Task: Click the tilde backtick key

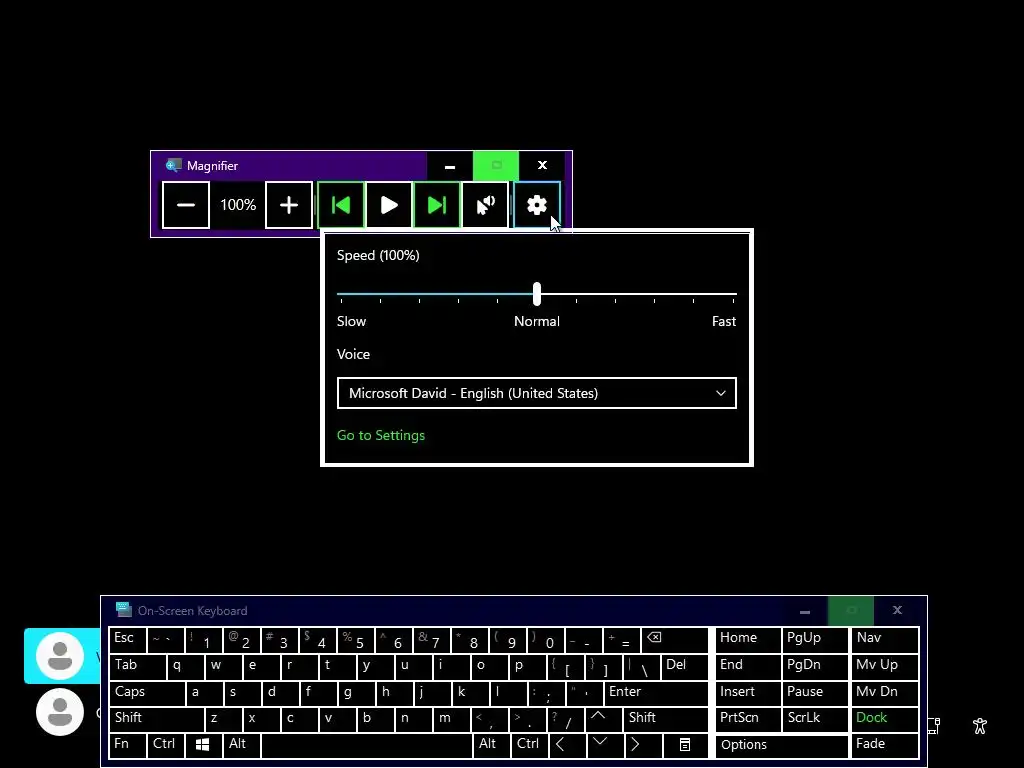Action: click(x=166, y=640)
